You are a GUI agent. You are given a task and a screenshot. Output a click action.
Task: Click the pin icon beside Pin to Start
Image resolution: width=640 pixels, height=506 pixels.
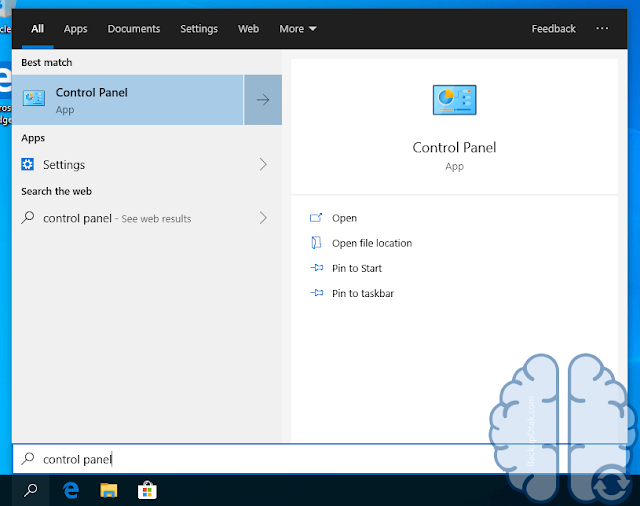click(316, 268)
